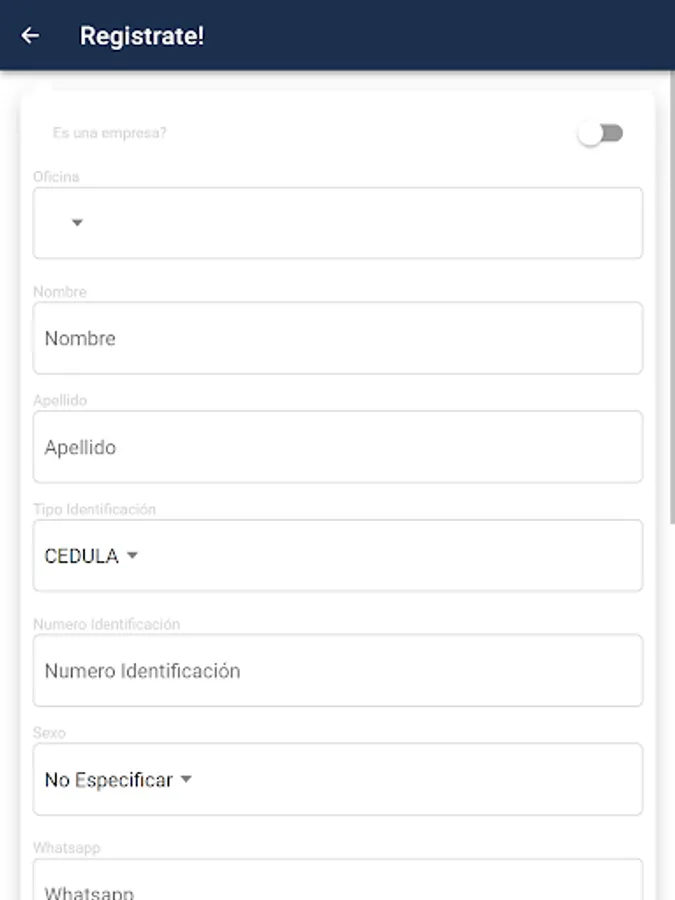Image resolution: width=675 pixels, height=900 pixels.
Task: Click the Sexo field label
Action: pyautogui.click(x=49, y=733)
